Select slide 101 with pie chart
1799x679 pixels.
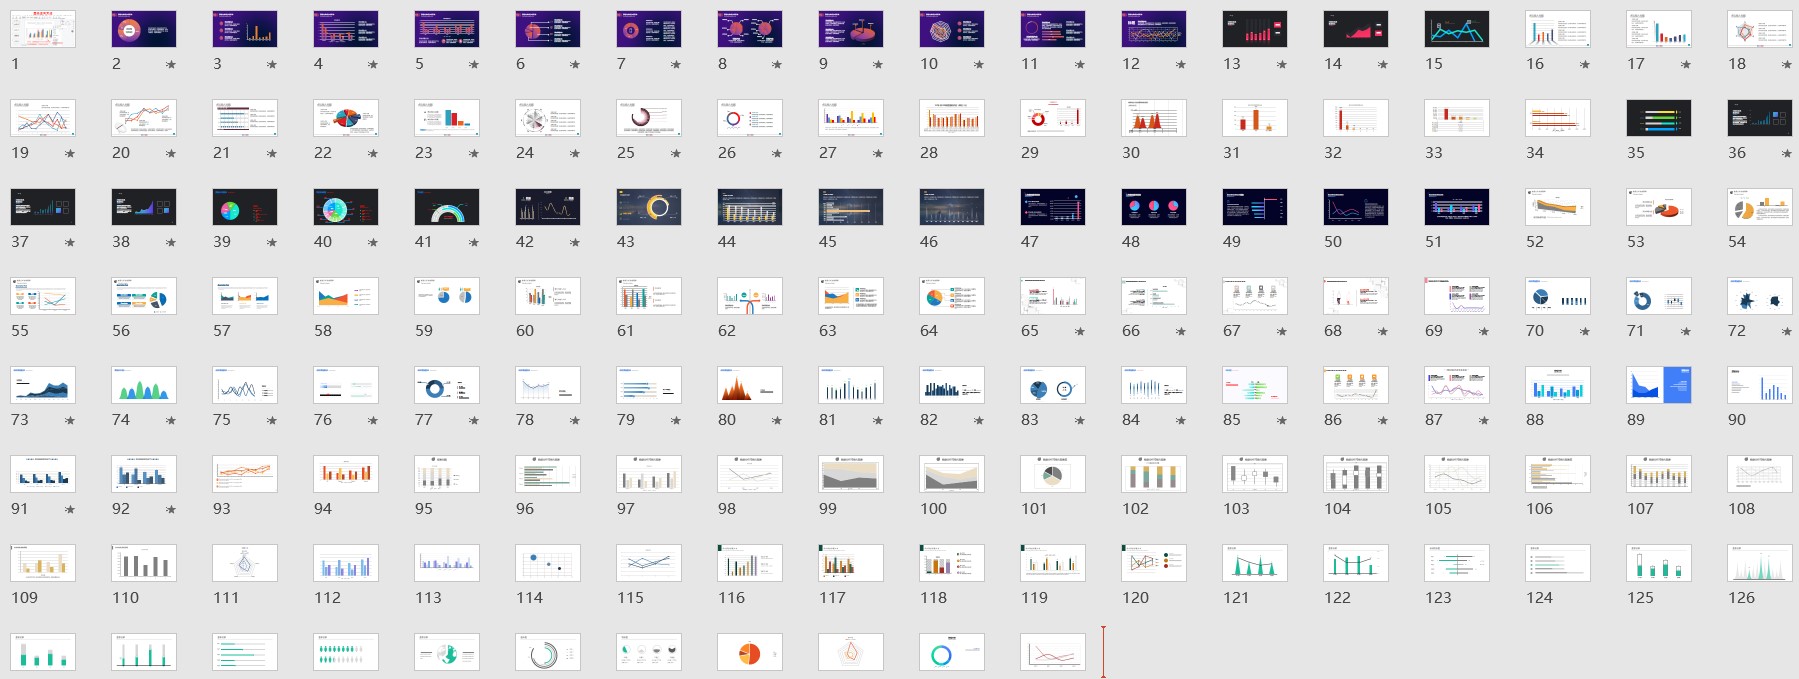1052,474
